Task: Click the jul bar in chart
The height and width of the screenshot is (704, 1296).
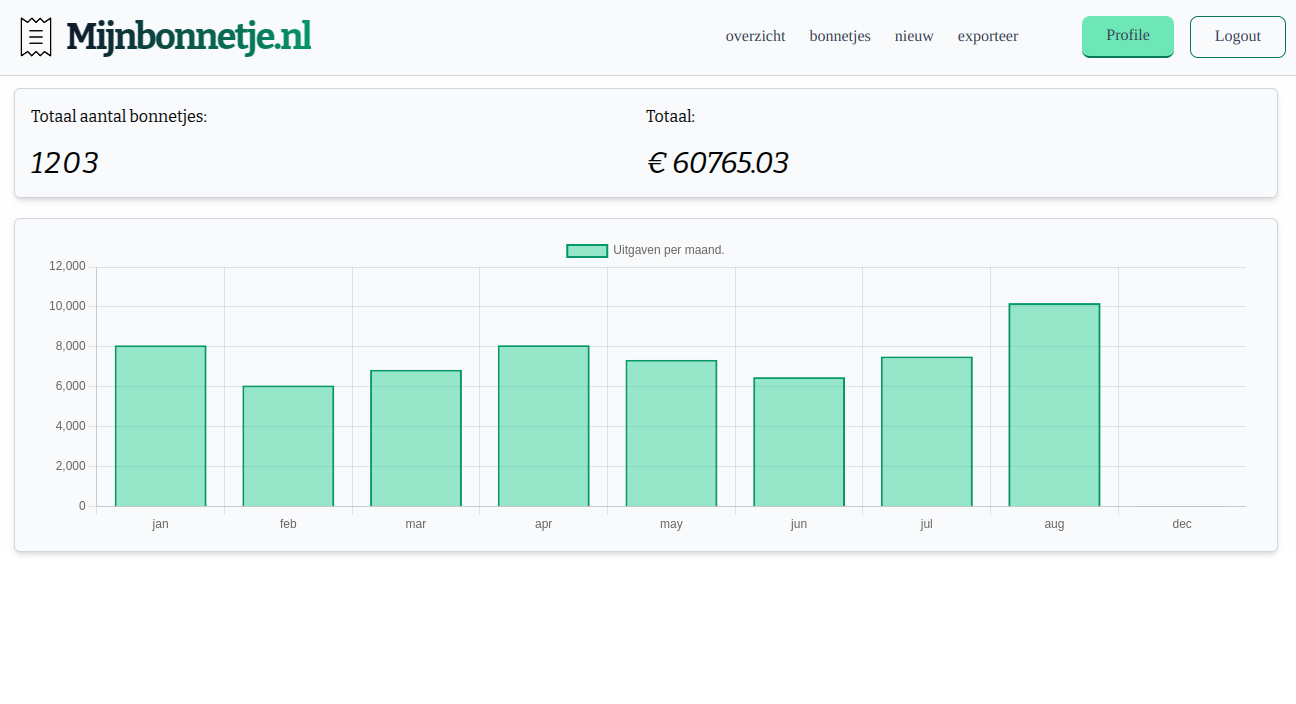Action: (927, 431)
